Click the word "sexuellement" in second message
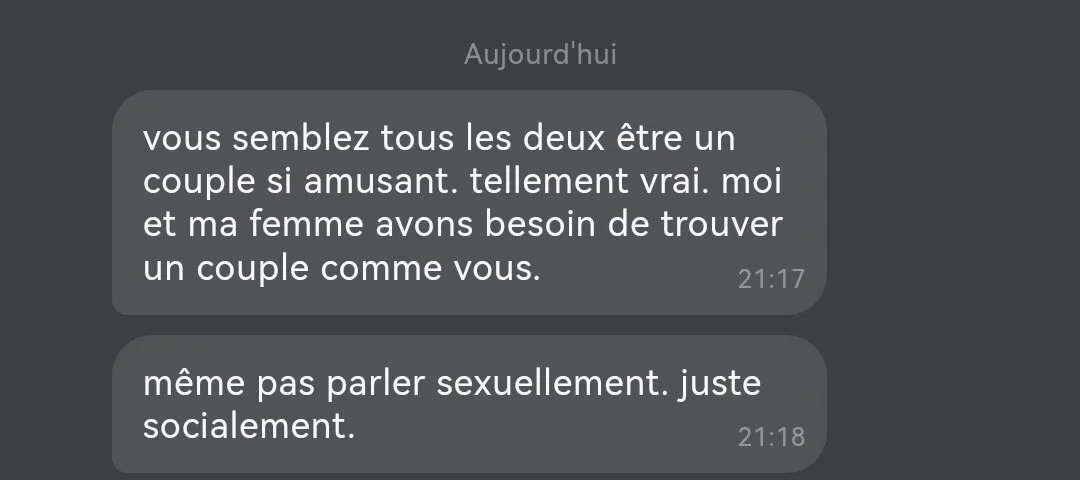Viewport: 1080px width, 480px height. coord(552,384)
